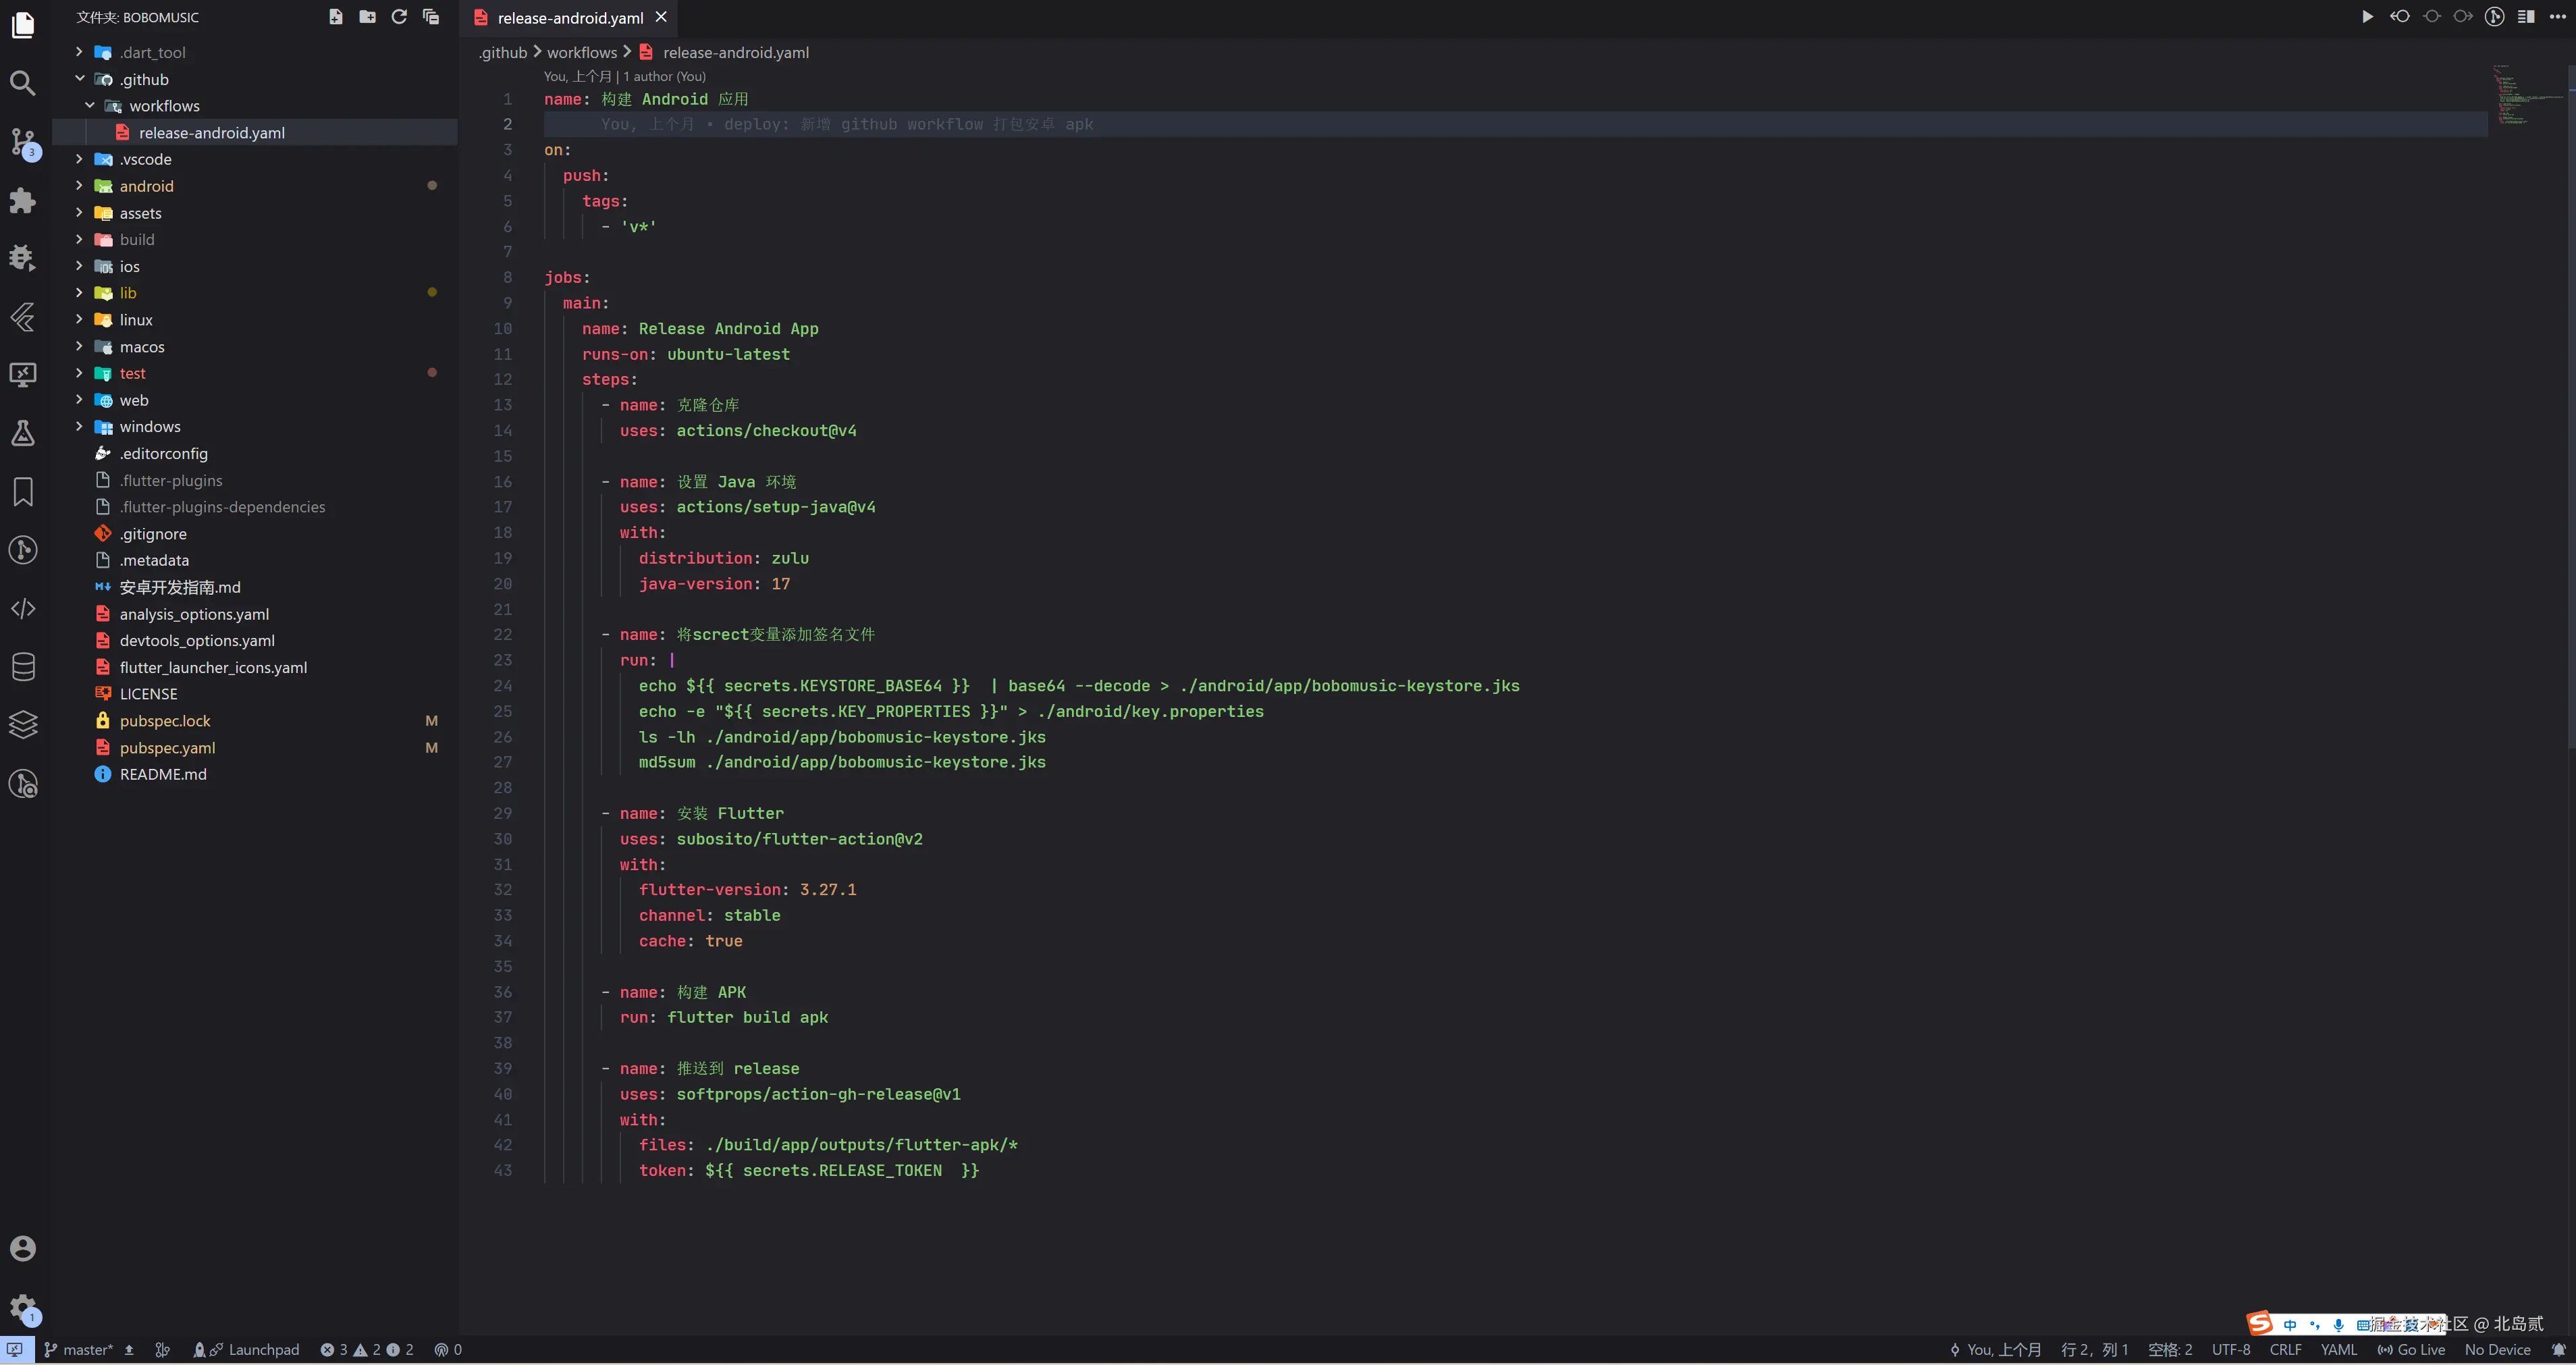
Task: Collapse all folders in explorer
Action: [x=431, y=17]
